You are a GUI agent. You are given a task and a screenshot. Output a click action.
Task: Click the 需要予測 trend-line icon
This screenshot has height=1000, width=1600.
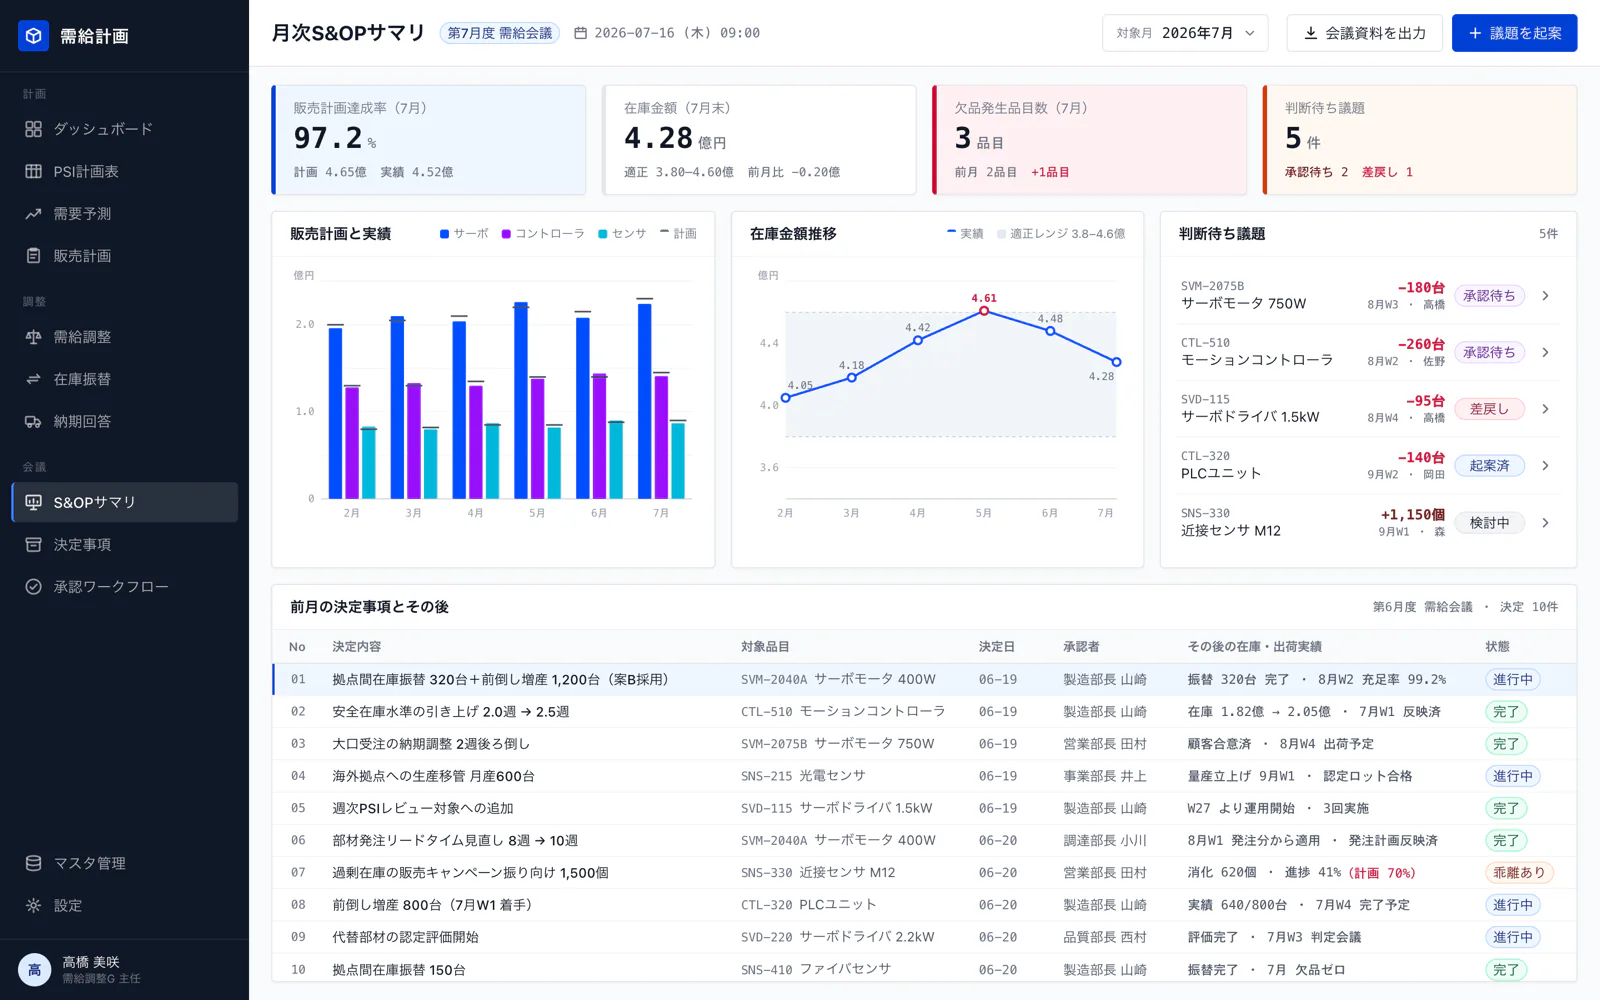tap(33, 213)
